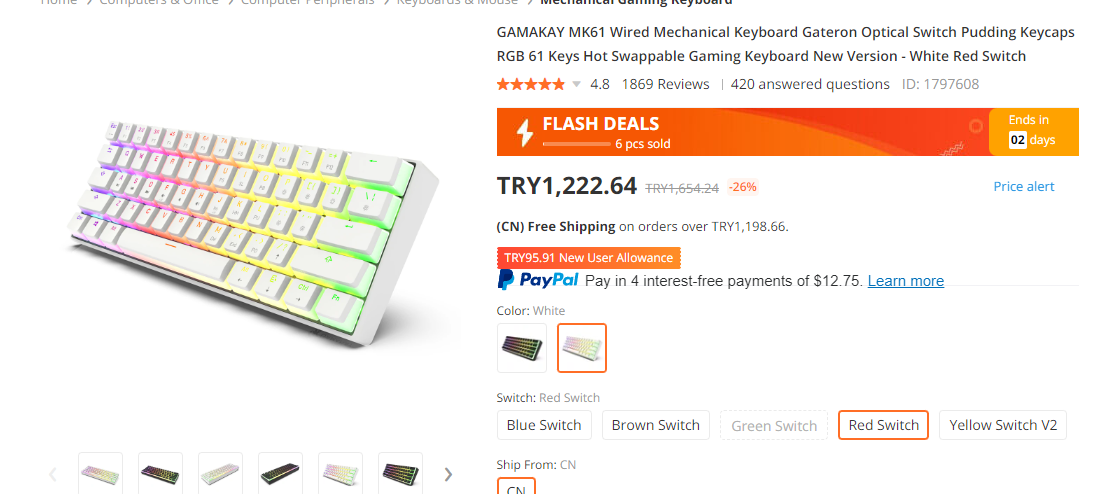Screen dimensions: 1102x494
Task: Open the last black keyboard thumbnail
Action: pos(400,473)
